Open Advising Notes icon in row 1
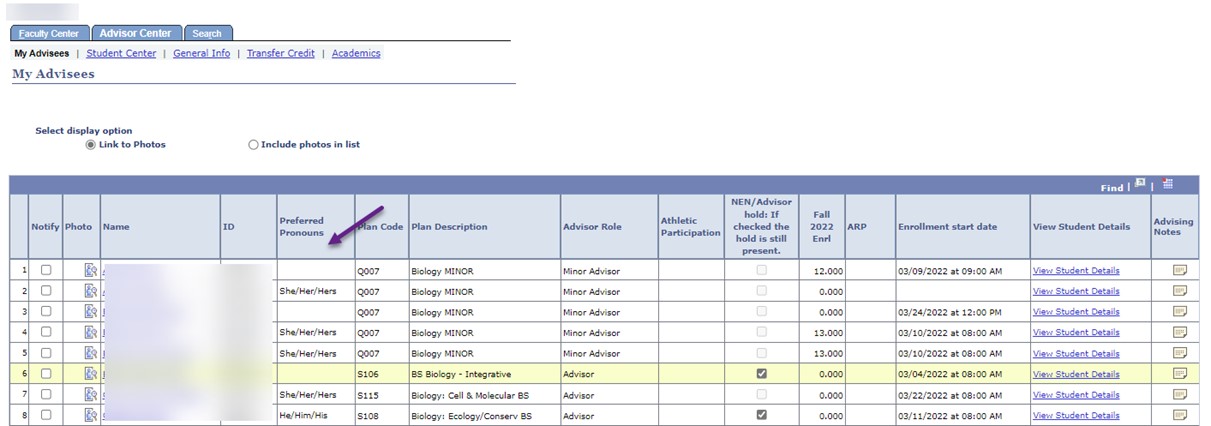This screenshot has width=1211, height=426. (1179, 270)
